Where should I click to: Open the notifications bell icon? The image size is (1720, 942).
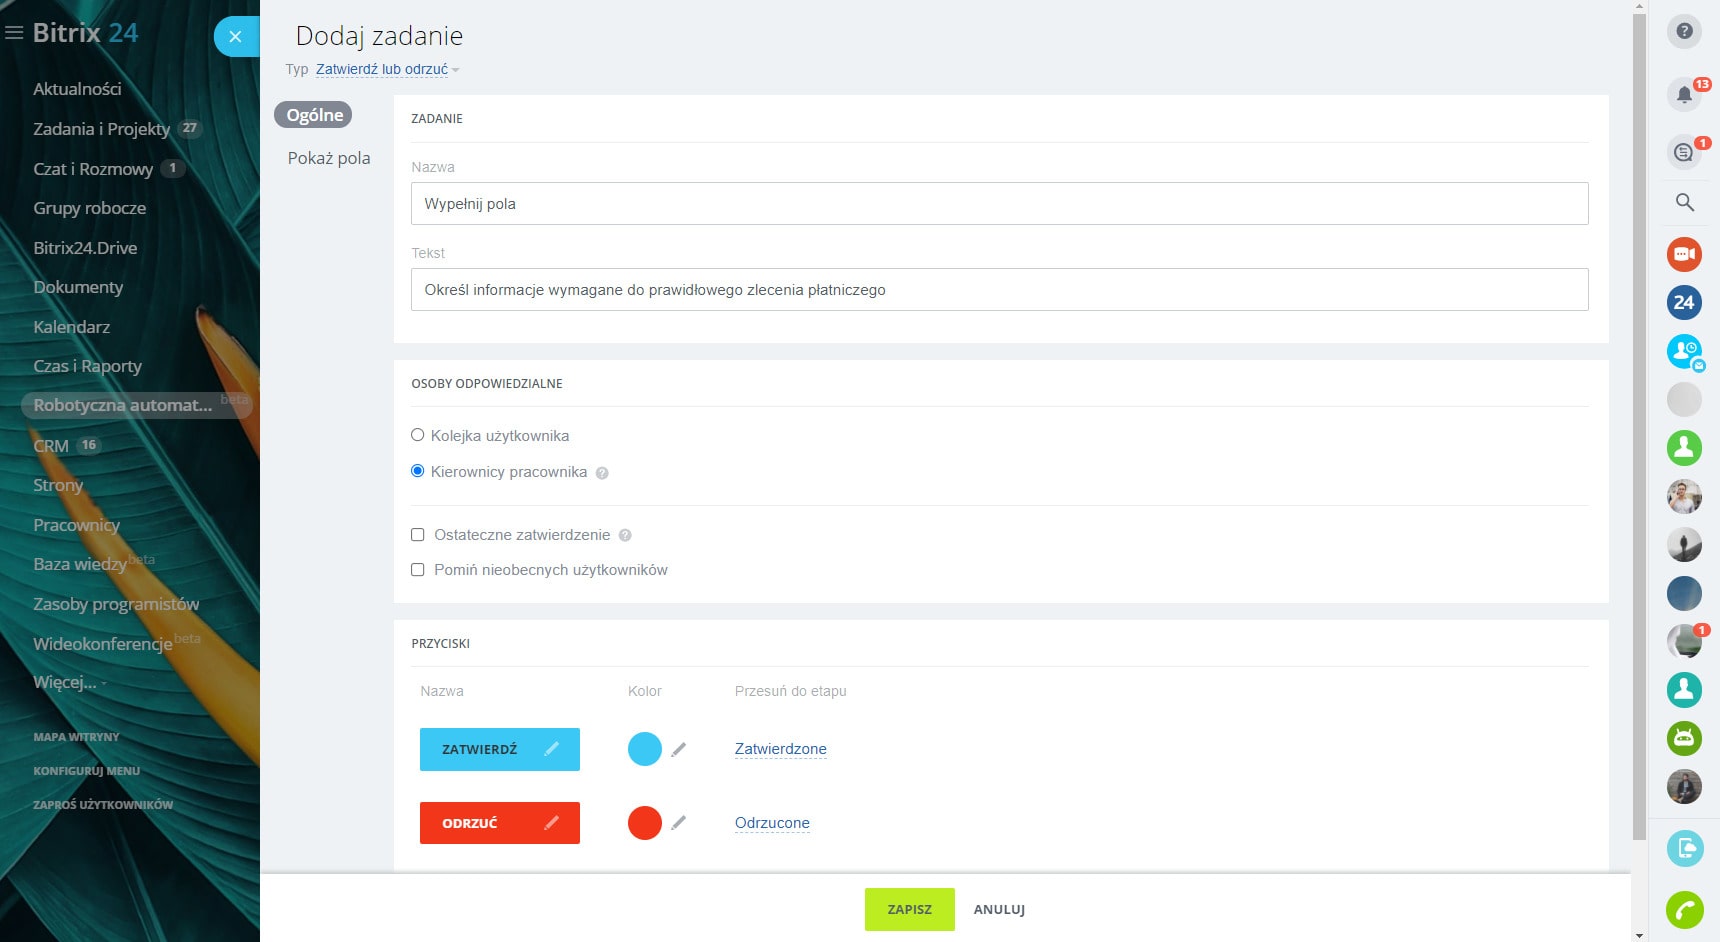pos(1684,95)
